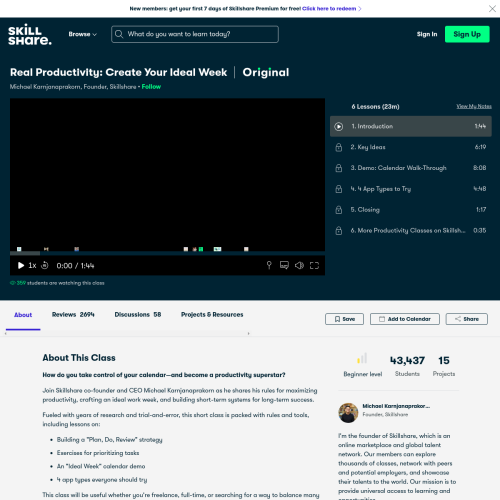Change playback speed 1x control
The width and height of the screenshot is (500, 500).
32,265
